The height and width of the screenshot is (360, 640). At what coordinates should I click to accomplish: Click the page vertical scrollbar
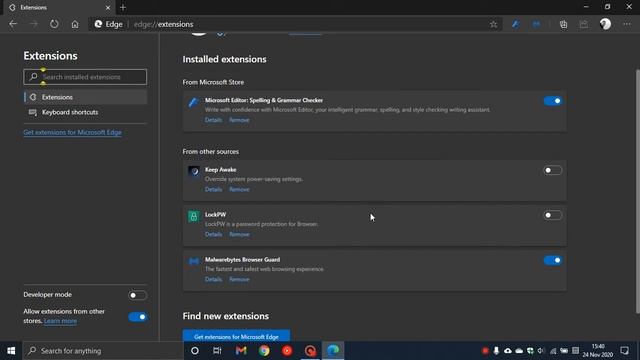pos(638,192)
